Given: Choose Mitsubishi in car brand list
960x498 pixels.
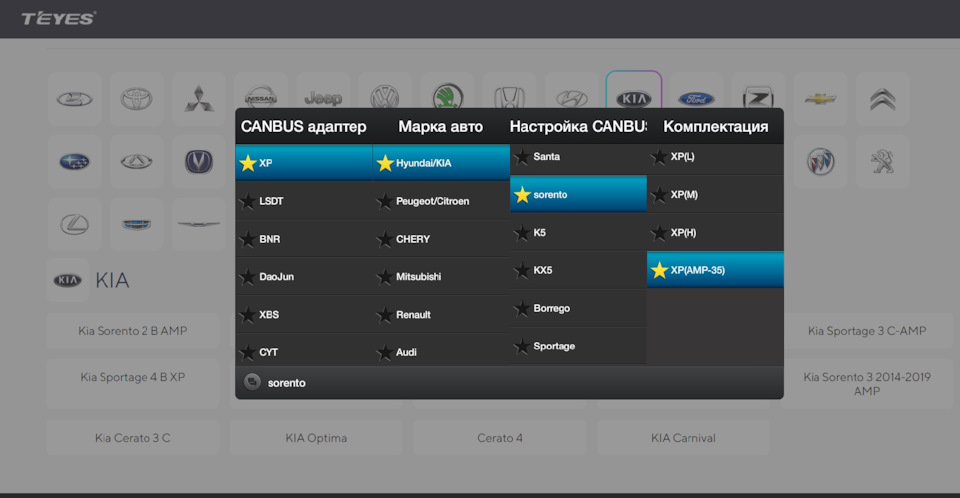Looking at the screenshot, I should pyautogui.click(x=441, y=277).
